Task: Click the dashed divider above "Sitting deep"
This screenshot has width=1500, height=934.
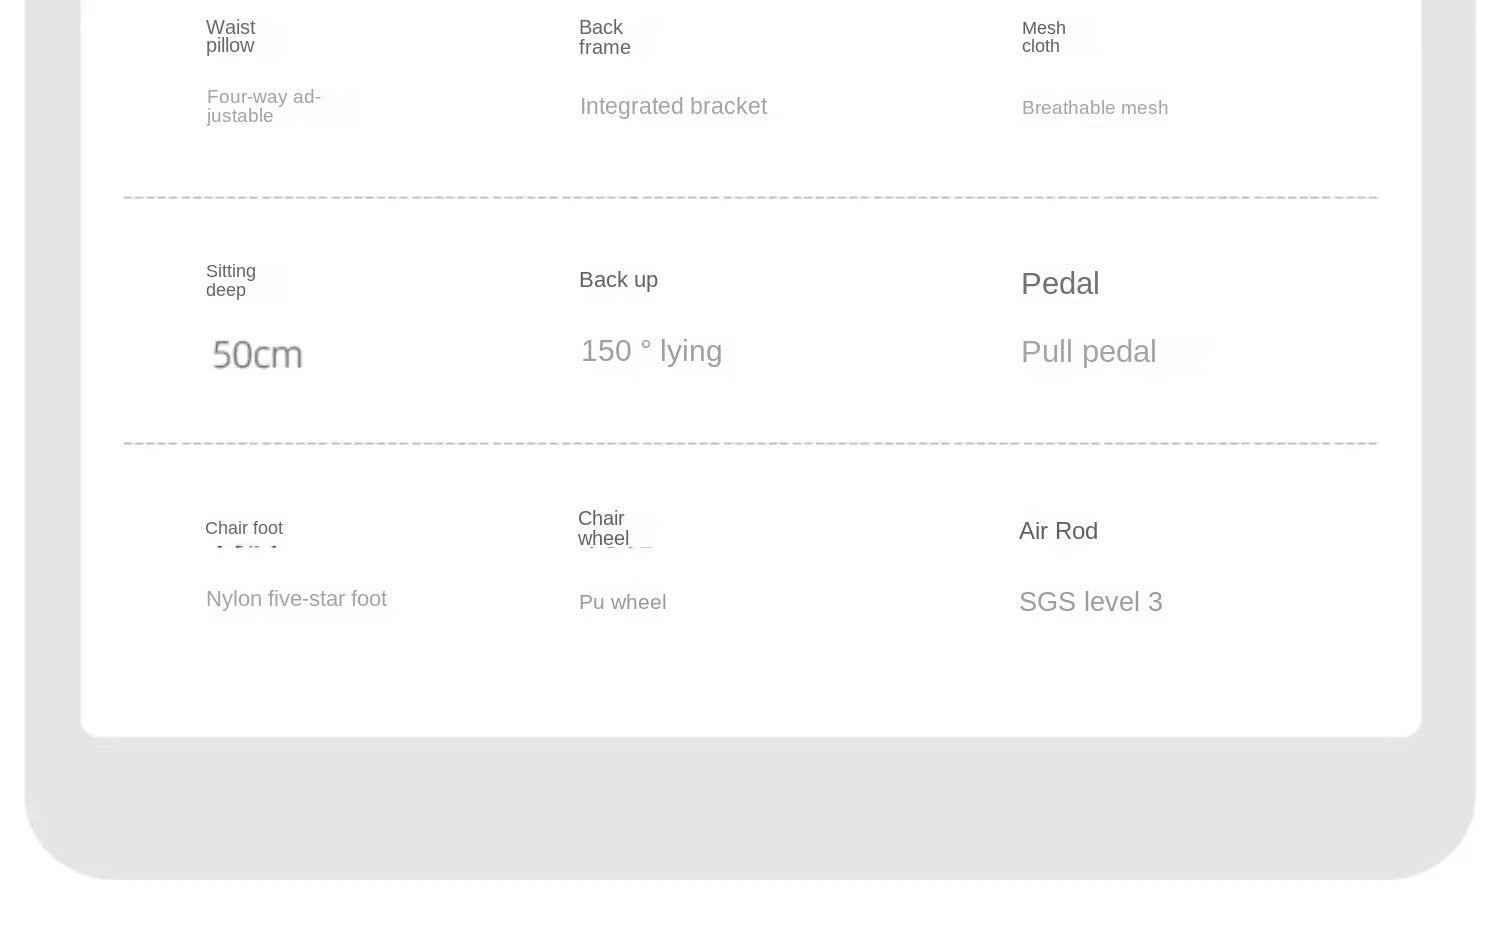Action: [750, 198]
